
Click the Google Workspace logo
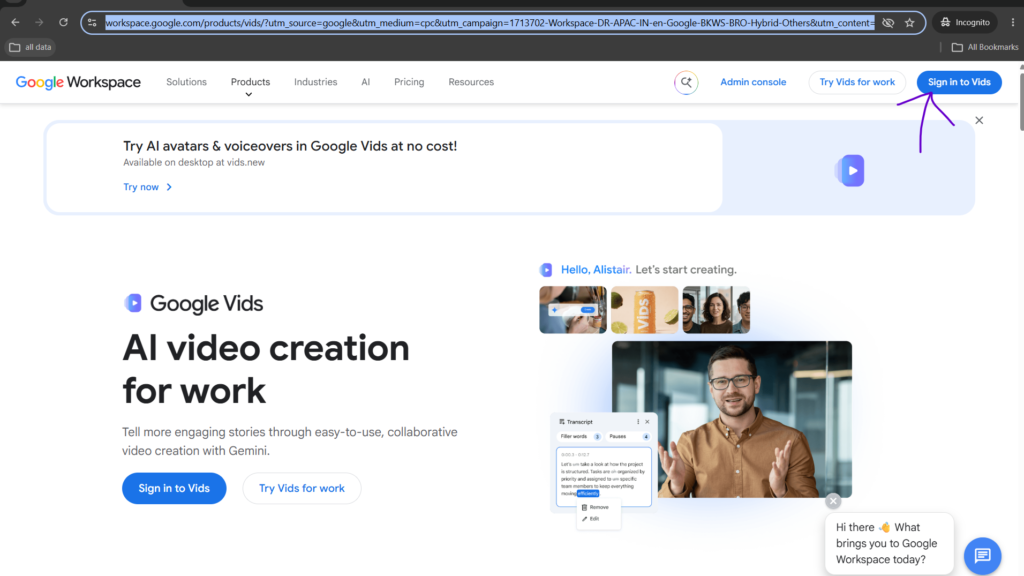78,82
